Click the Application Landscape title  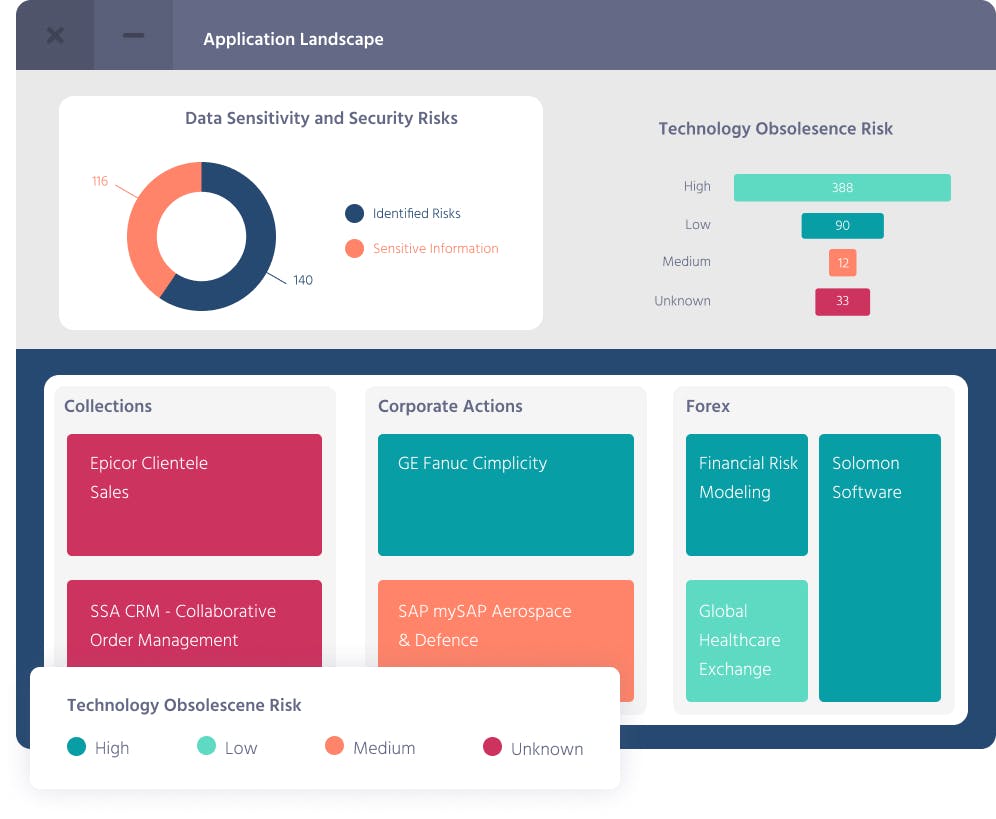coord(293,39)
